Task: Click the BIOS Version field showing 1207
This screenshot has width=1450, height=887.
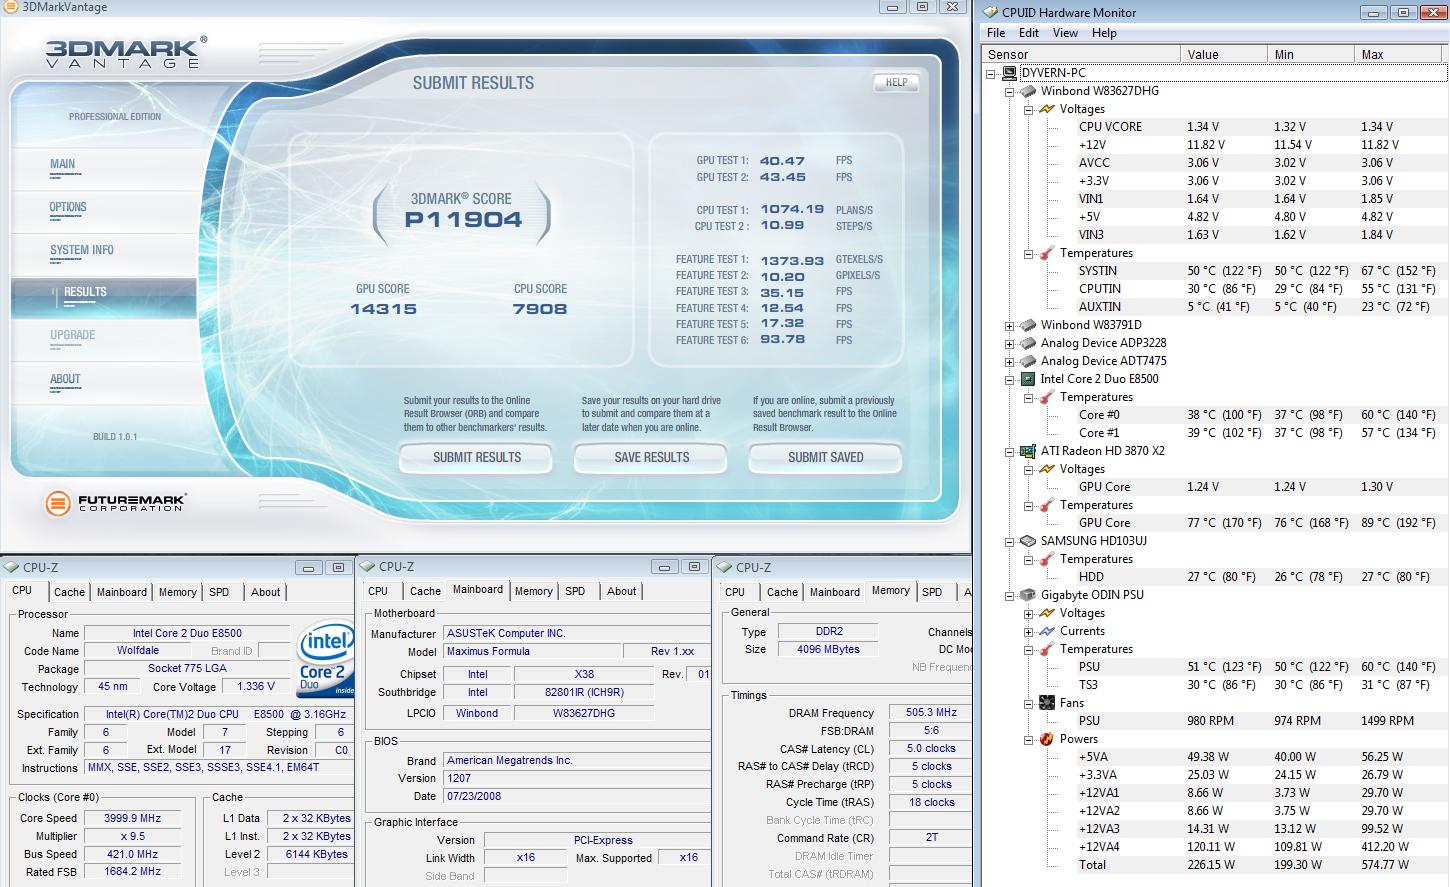Action: 577,778
